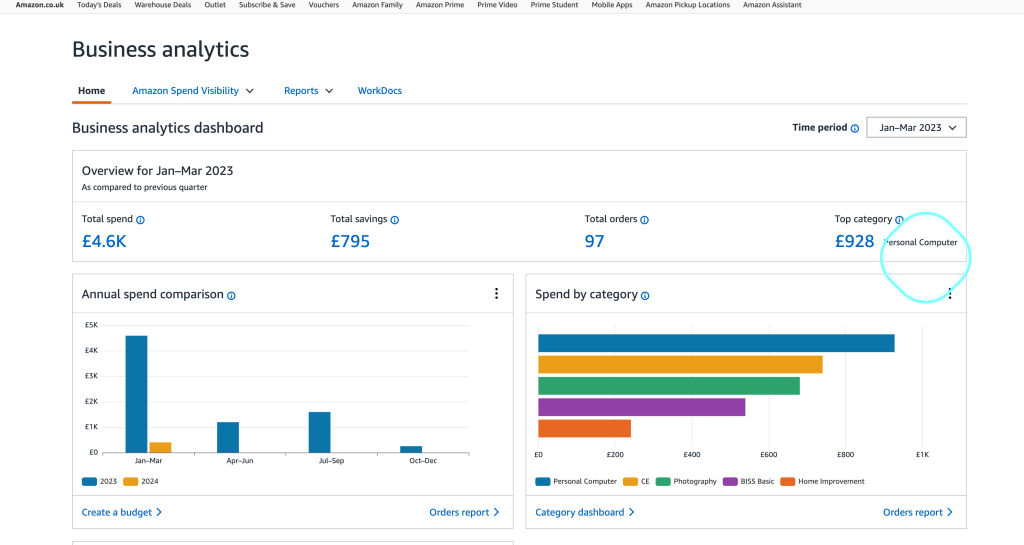Open info icon next to Total orders
Viewport: 1024px width, 545px height.
pos(645,220)
